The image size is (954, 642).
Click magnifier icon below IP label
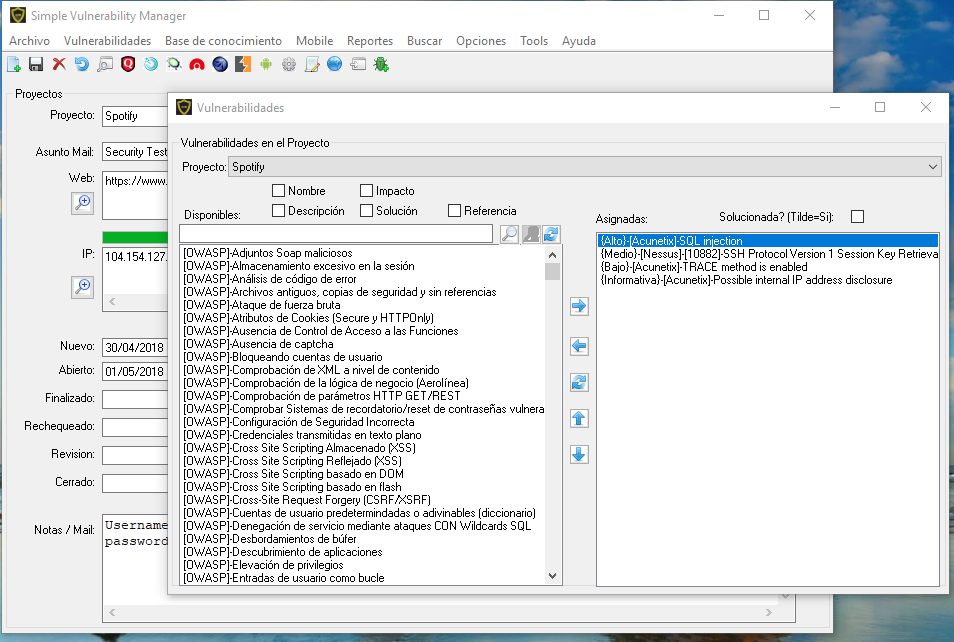pos(82,287)
